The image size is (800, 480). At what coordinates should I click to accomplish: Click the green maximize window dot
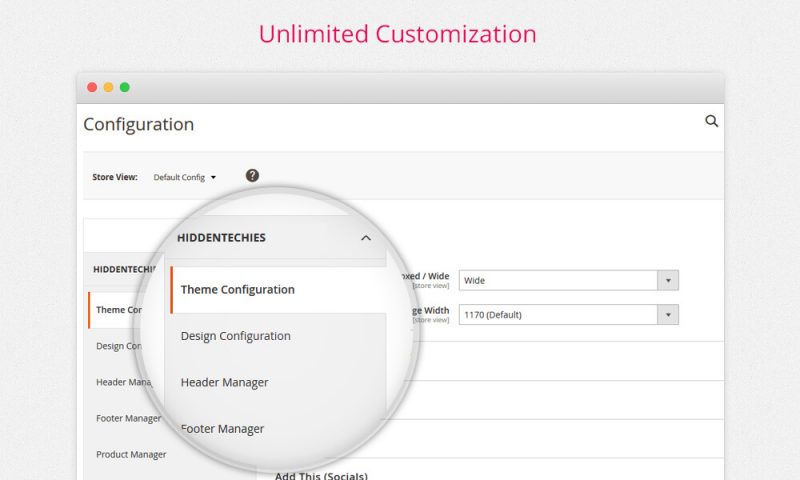(x=124, y=87)
